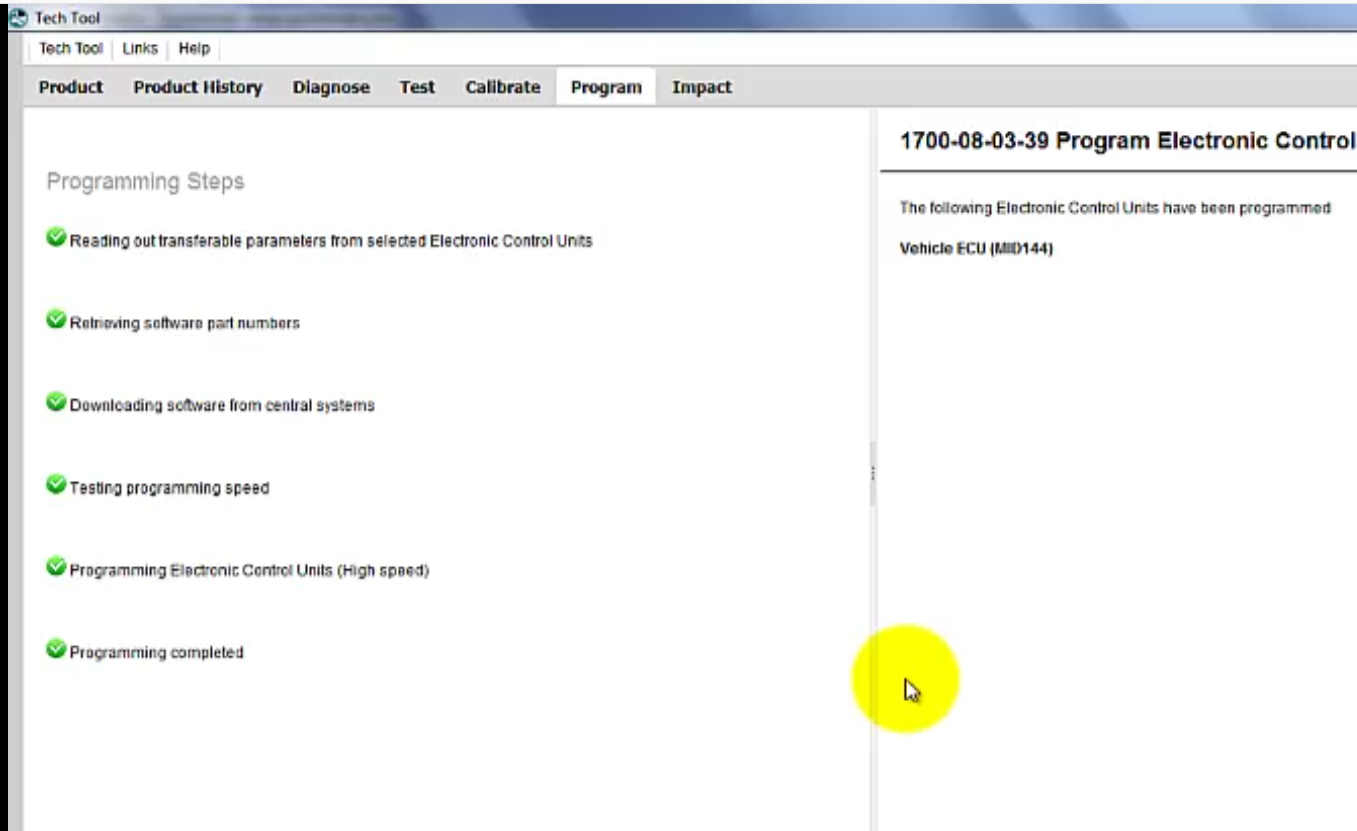1357x831 pixels.
Task: Open the Calibrate tab
Action: tap(502, 87)
